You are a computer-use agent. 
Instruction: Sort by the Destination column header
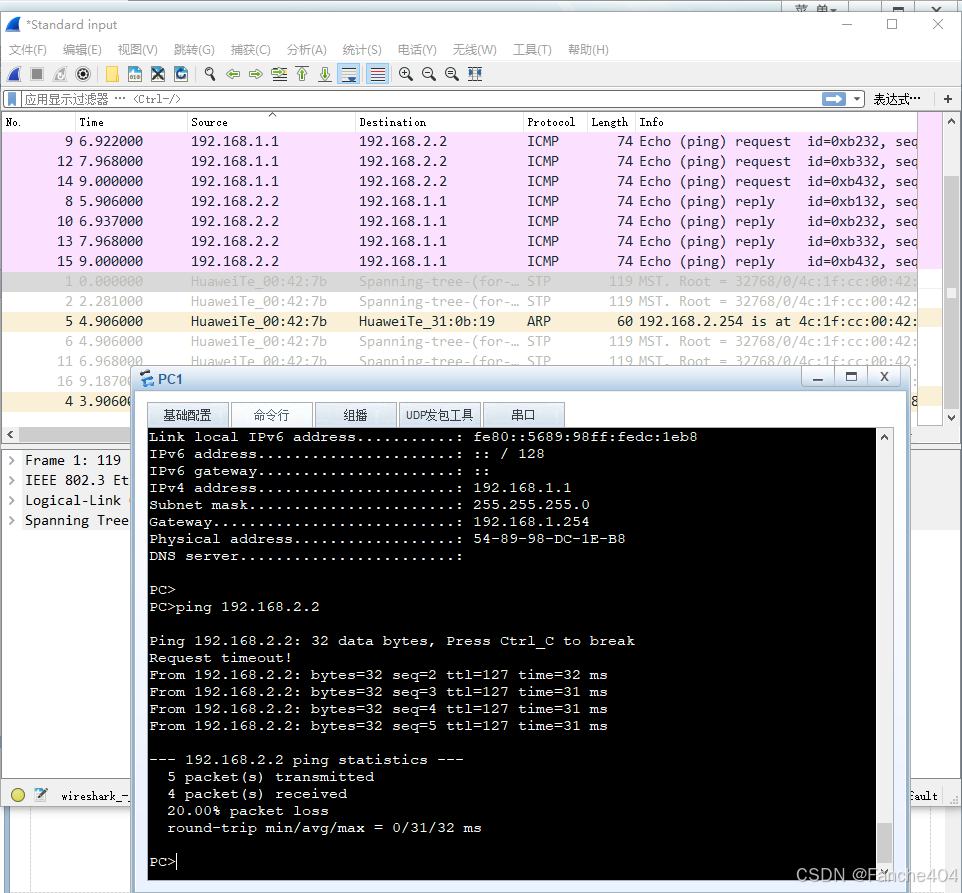click(x=439, y=122)
